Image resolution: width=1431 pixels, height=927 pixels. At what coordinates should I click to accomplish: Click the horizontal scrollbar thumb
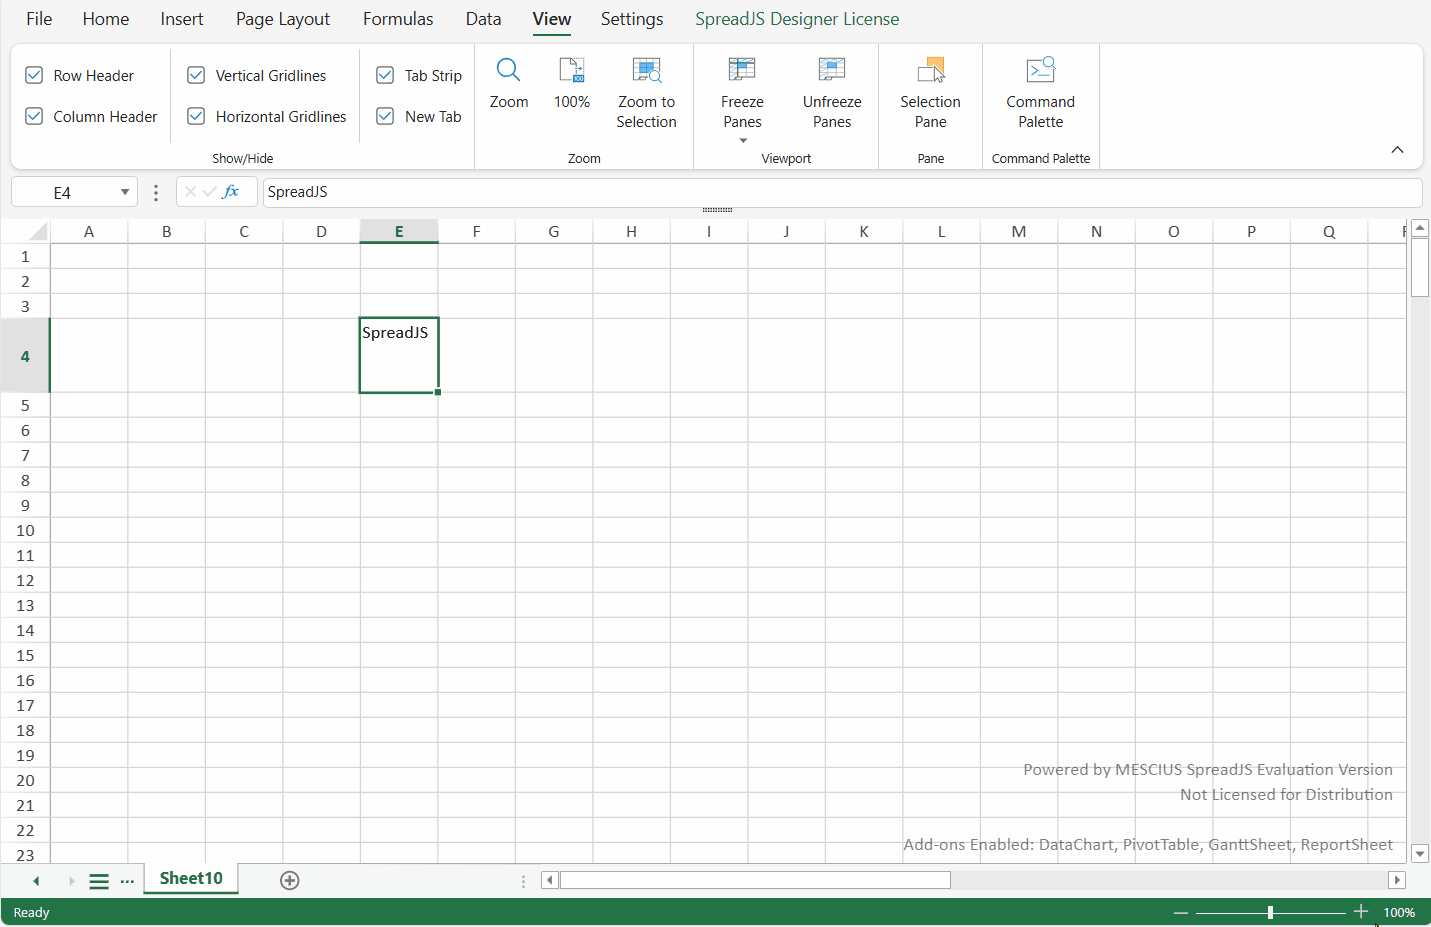[x=755, y=880]
